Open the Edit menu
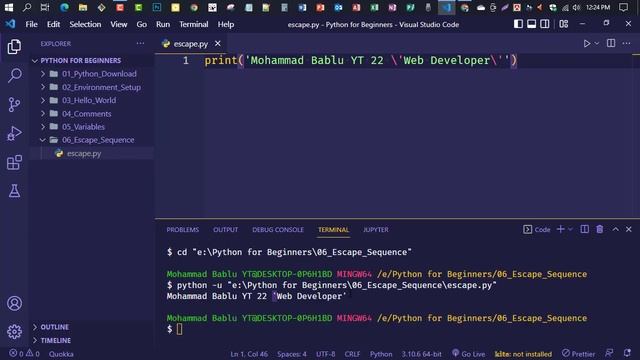The width and height of the screenshot is (640, 360). (x=53, y=24)
